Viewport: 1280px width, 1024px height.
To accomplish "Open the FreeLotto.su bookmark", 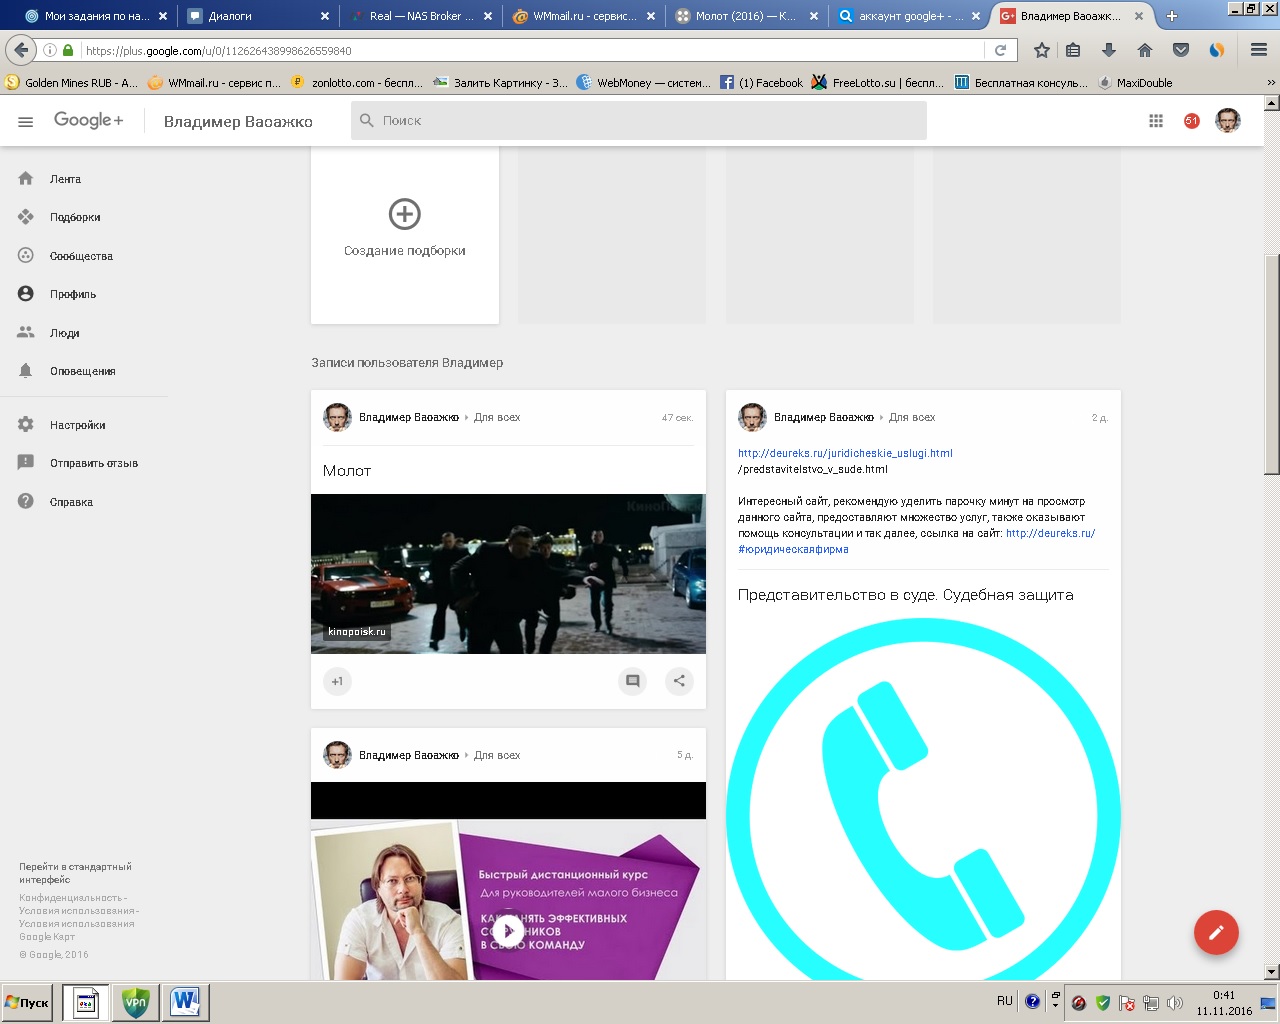I will [x=878, y=83].
